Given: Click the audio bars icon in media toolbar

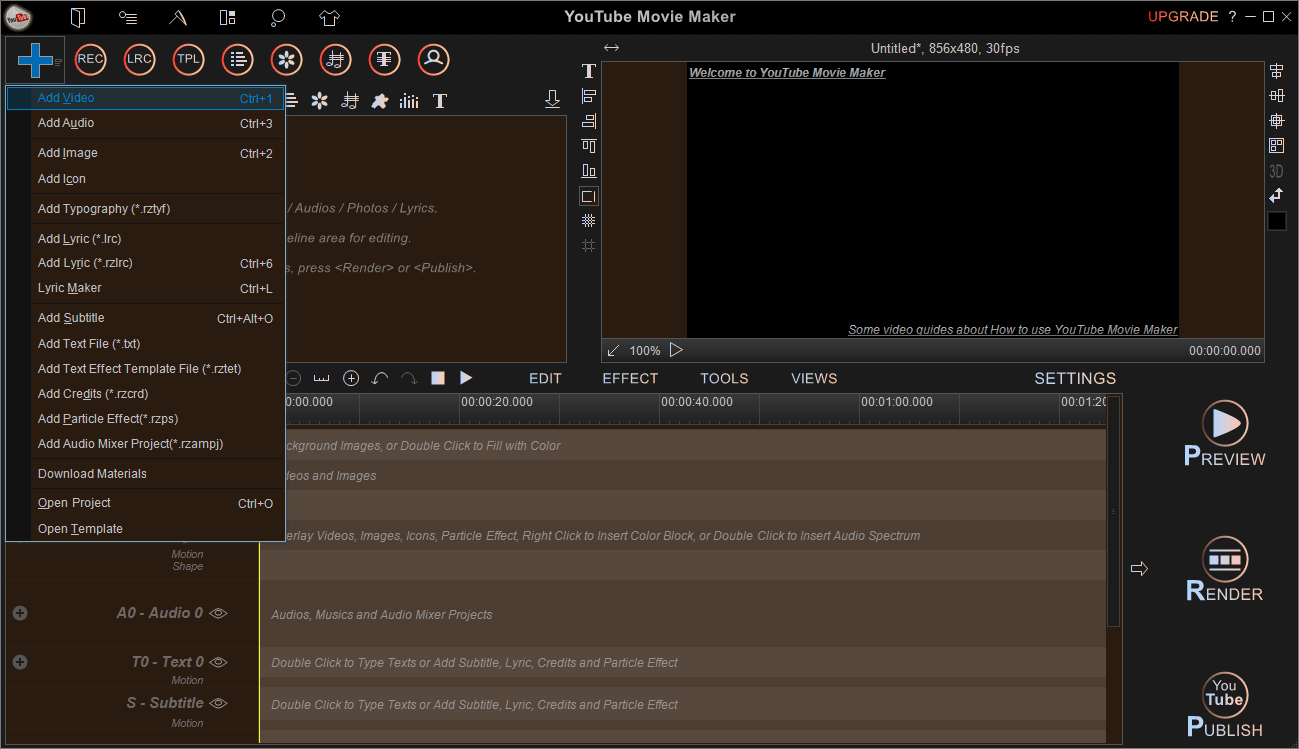Looking at the screenshot, I should 409,101.
